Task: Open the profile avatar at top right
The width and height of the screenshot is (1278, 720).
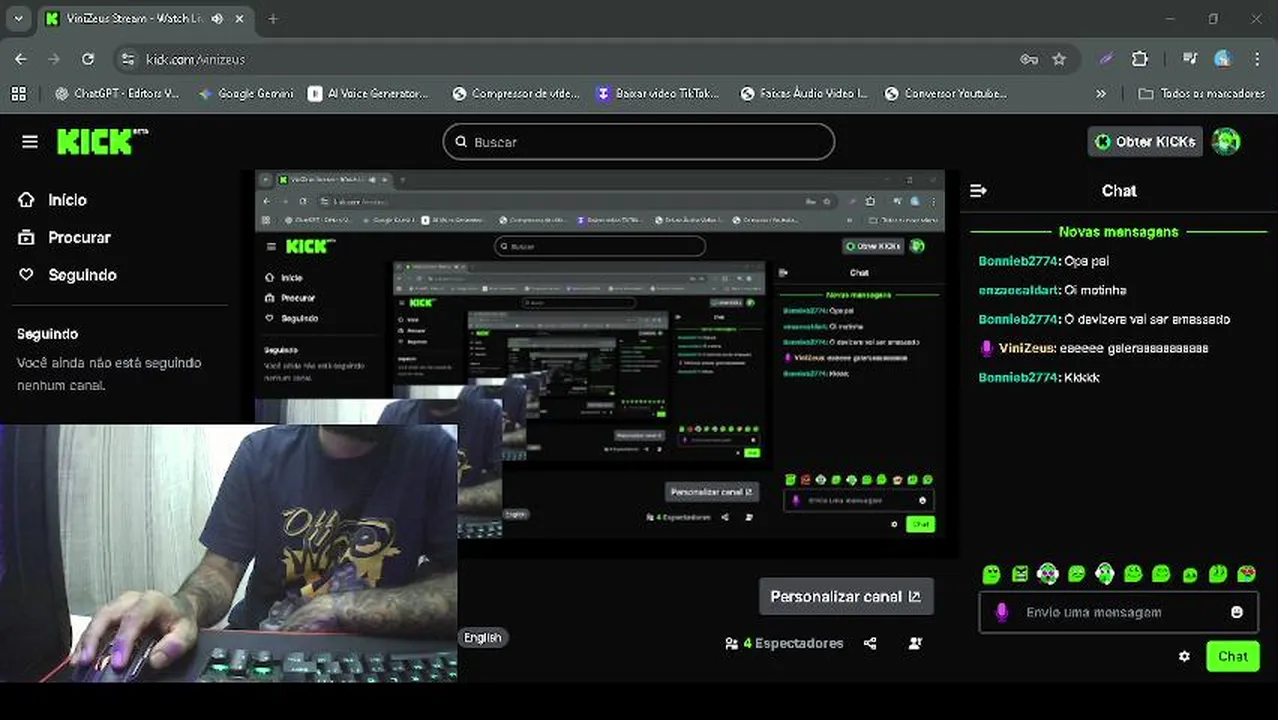Action: tap(1226, 141)
